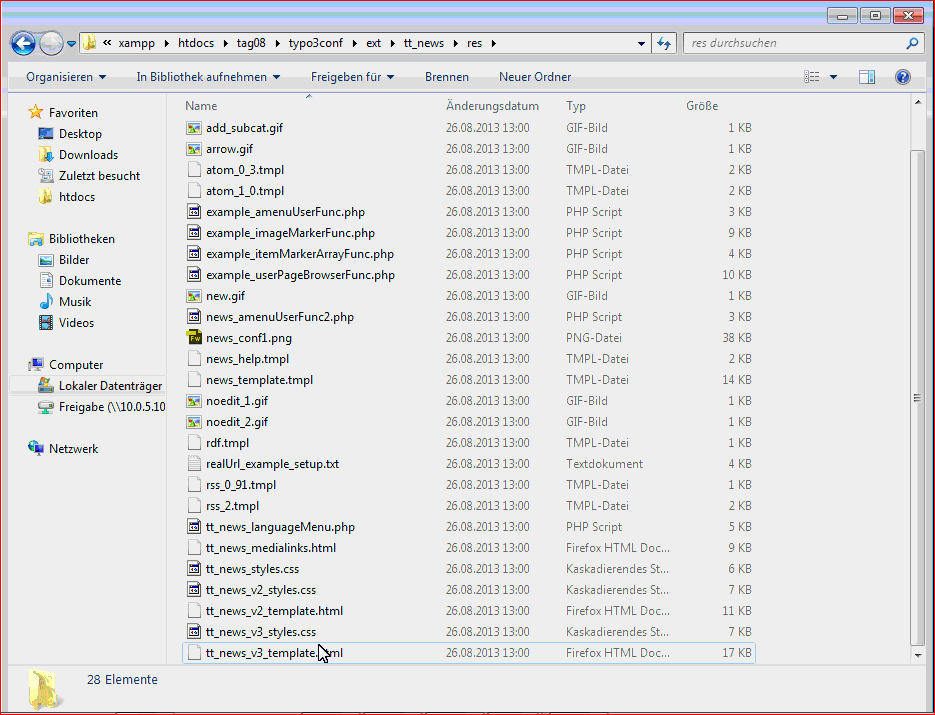Screen dimensions: 935x715
Task: Click the refresh icon beside address bar
Action: pos(664,44)
